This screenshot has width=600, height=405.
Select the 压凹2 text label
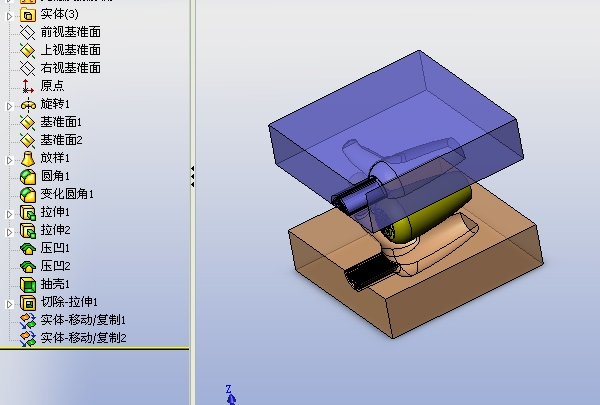[x=55, y=266]
